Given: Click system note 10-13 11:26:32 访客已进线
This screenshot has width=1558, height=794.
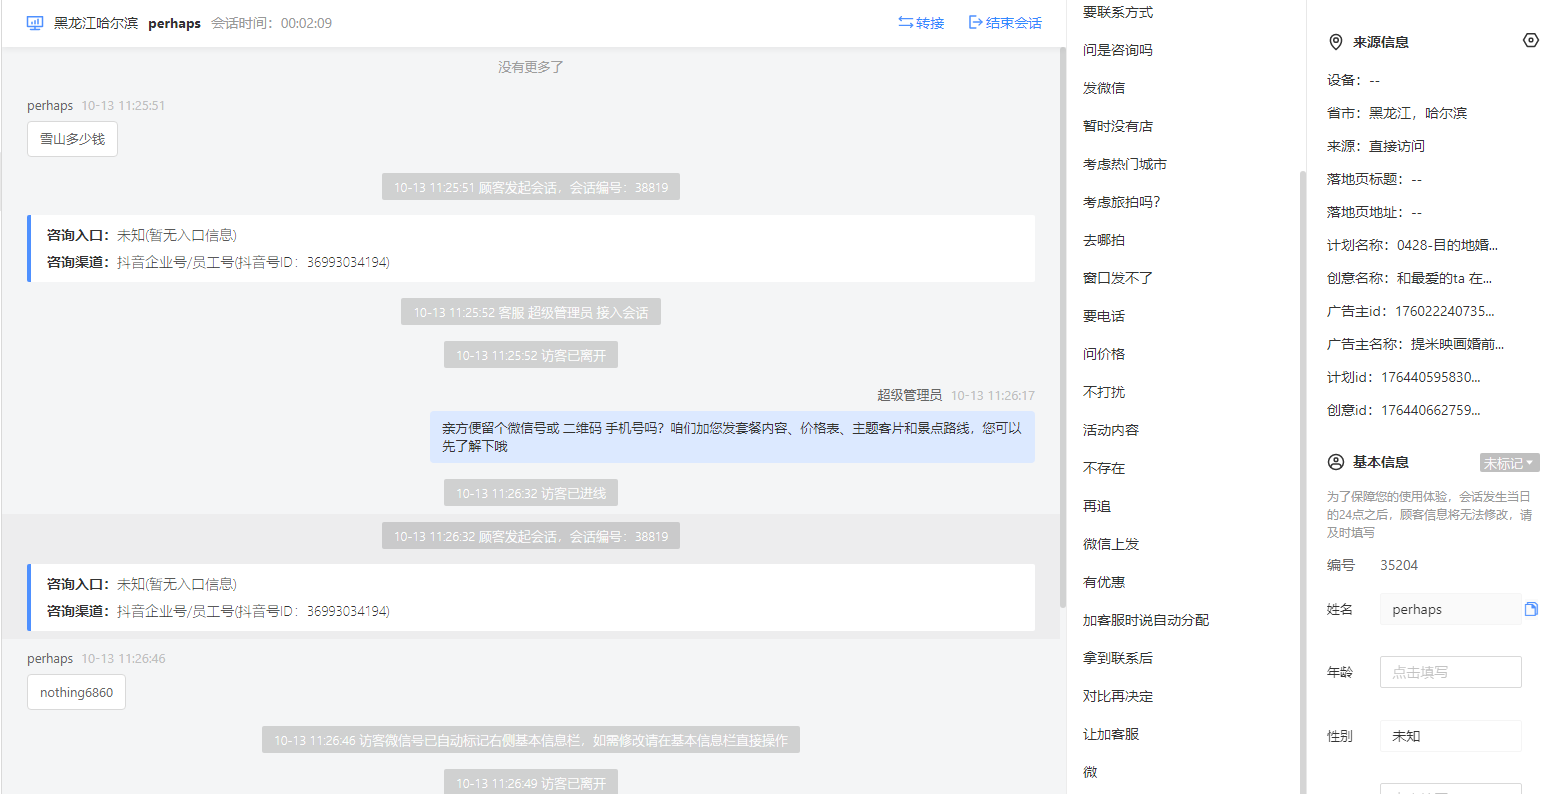Looking at the screenshot, I should click(531, 493).
